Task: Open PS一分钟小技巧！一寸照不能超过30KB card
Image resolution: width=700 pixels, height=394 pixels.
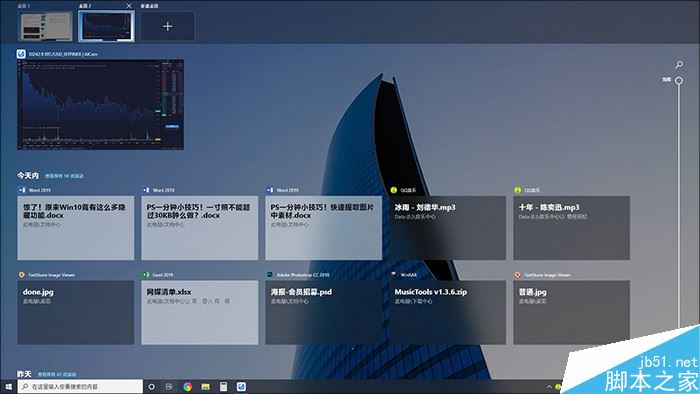Action: coord(200,228)
